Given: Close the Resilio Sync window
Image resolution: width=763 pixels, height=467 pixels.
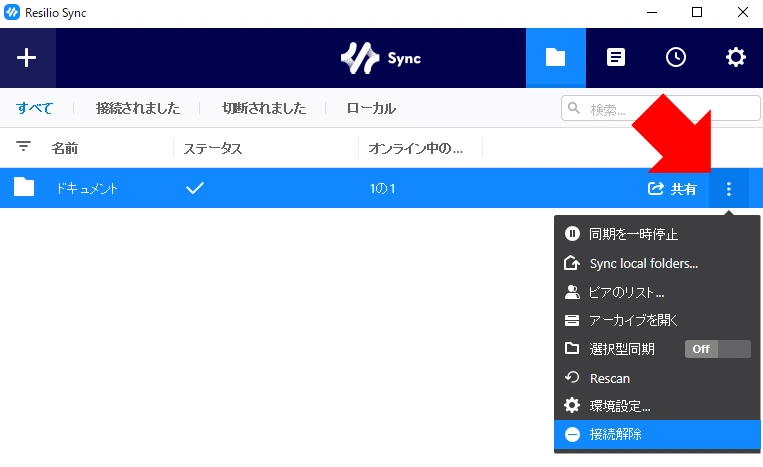Looking at the screenshot, I should [743, 13].
